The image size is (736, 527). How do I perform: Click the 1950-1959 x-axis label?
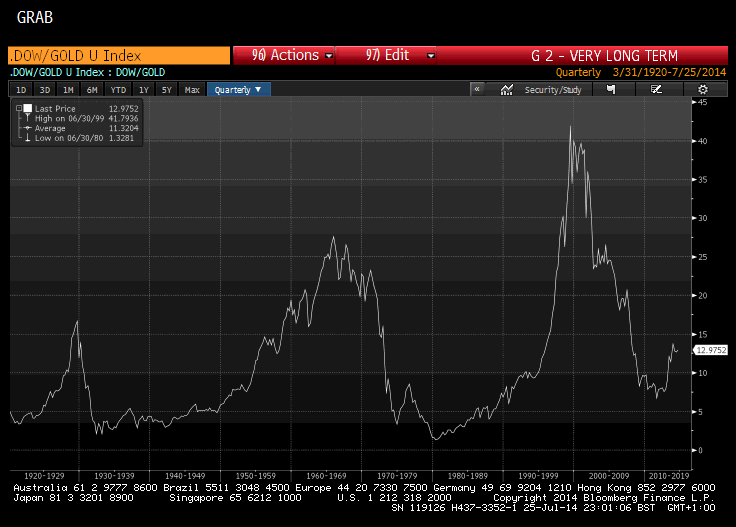click(255, 475)
